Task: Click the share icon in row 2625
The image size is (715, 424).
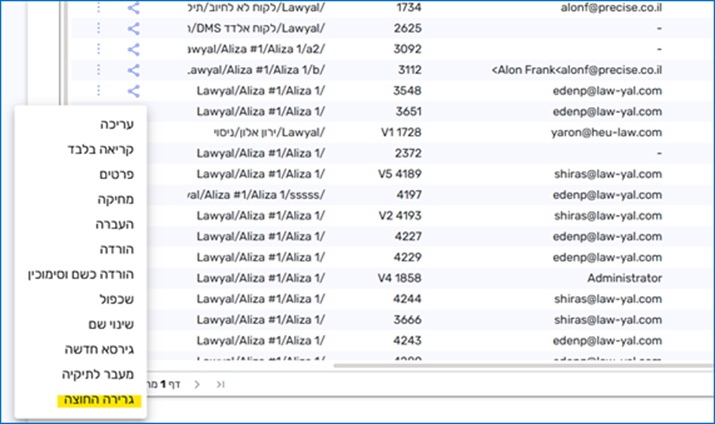Action: click(x=133, y=28)
